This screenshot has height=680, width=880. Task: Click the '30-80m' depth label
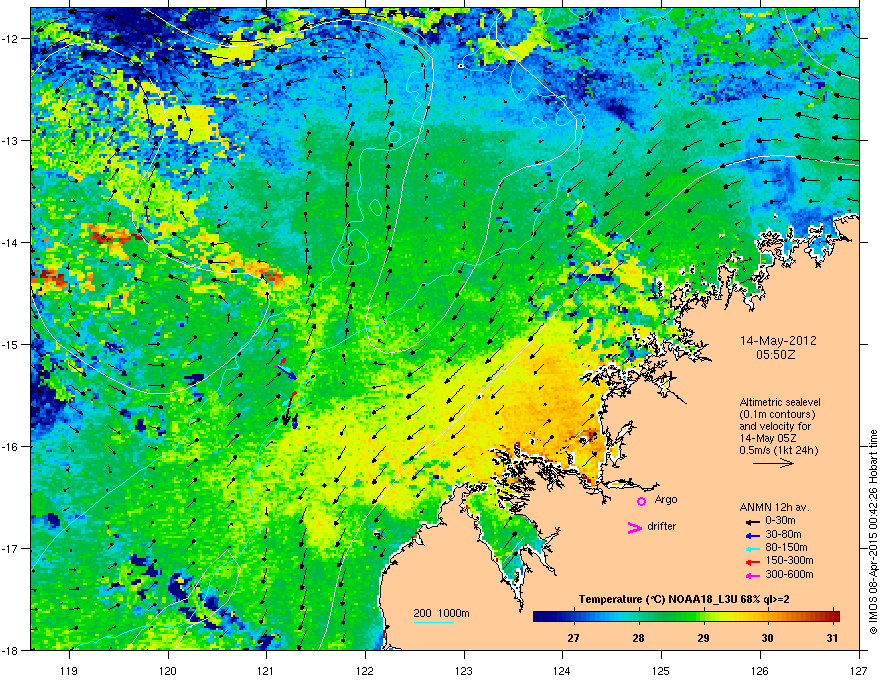[x=783, y=534]
